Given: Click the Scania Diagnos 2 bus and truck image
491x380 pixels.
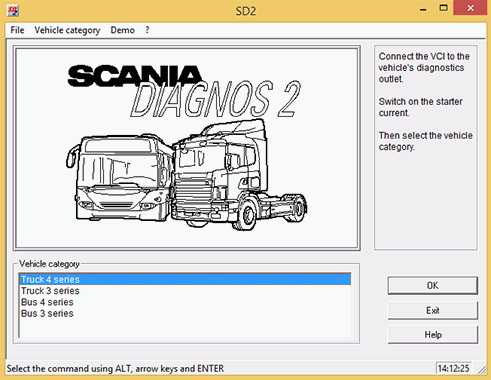Looking at the screenshot, I should (187, 148).
